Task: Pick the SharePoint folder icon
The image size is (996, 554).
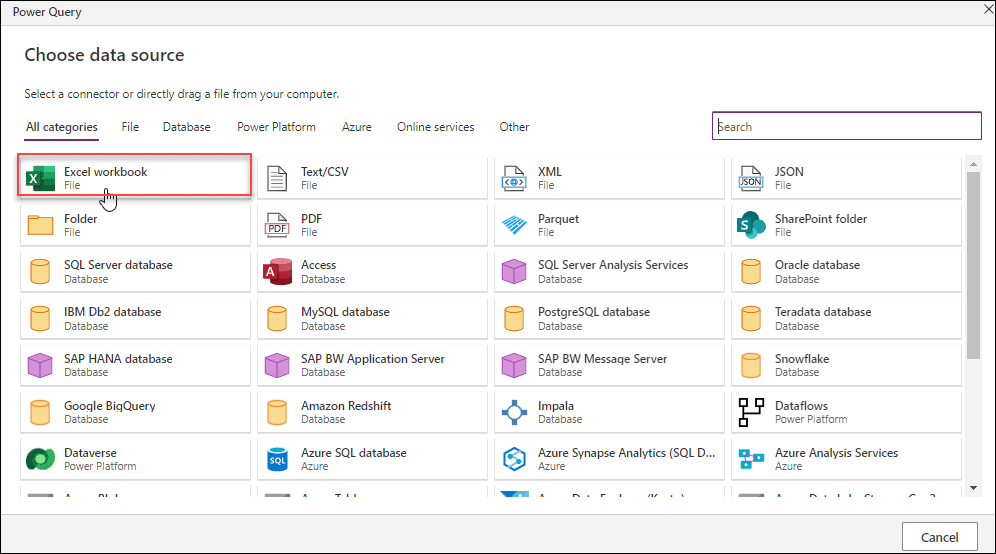Action: coord(751,225)
